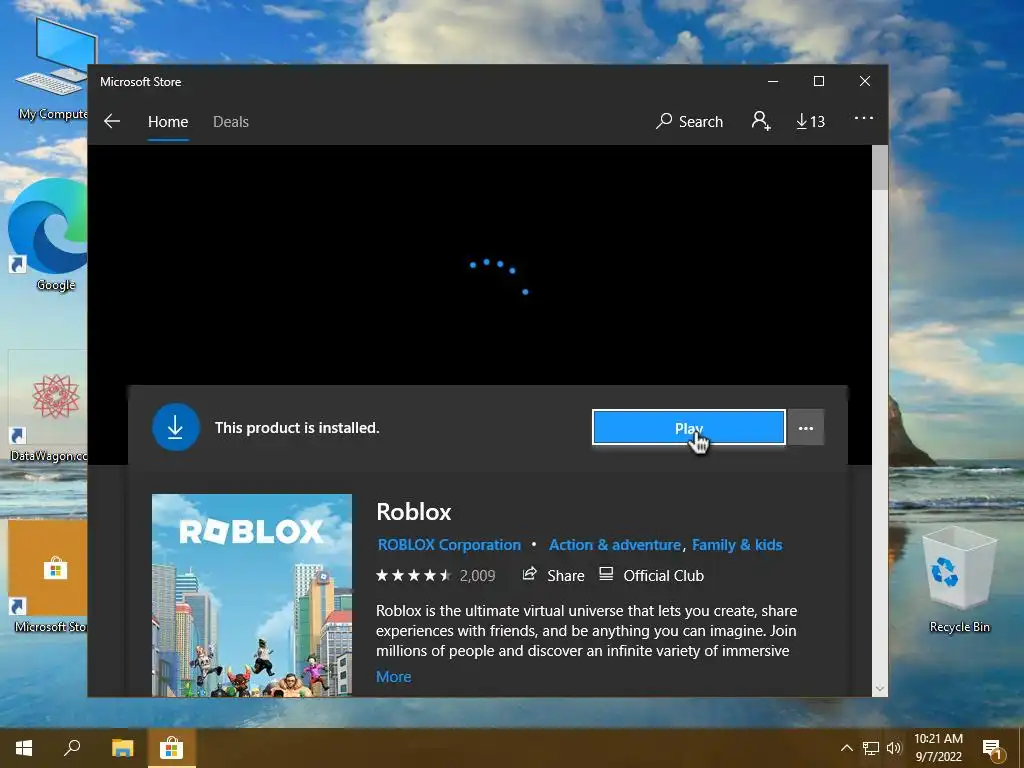Open the Family & kids category link
Image resolution: width=1024 pixels, height=768 pixels.
point(737,545)
